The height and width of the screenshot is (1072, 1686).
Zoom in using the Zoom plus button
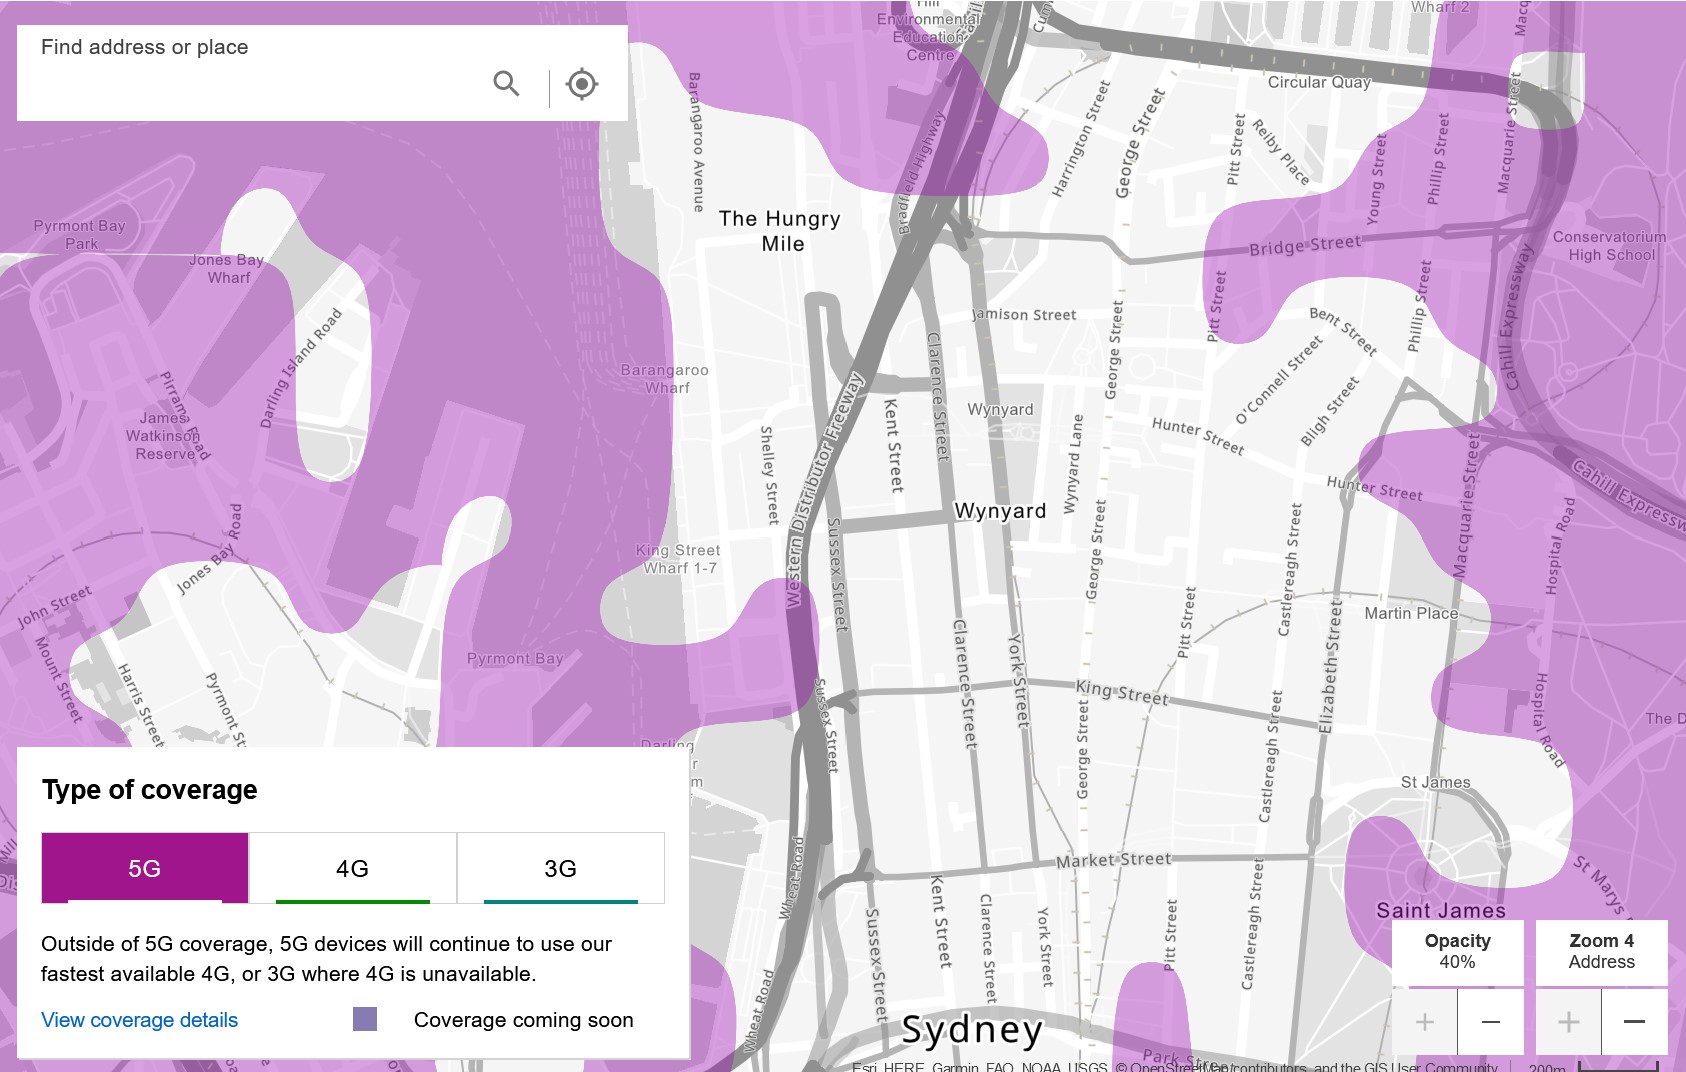(1568, 1021)
